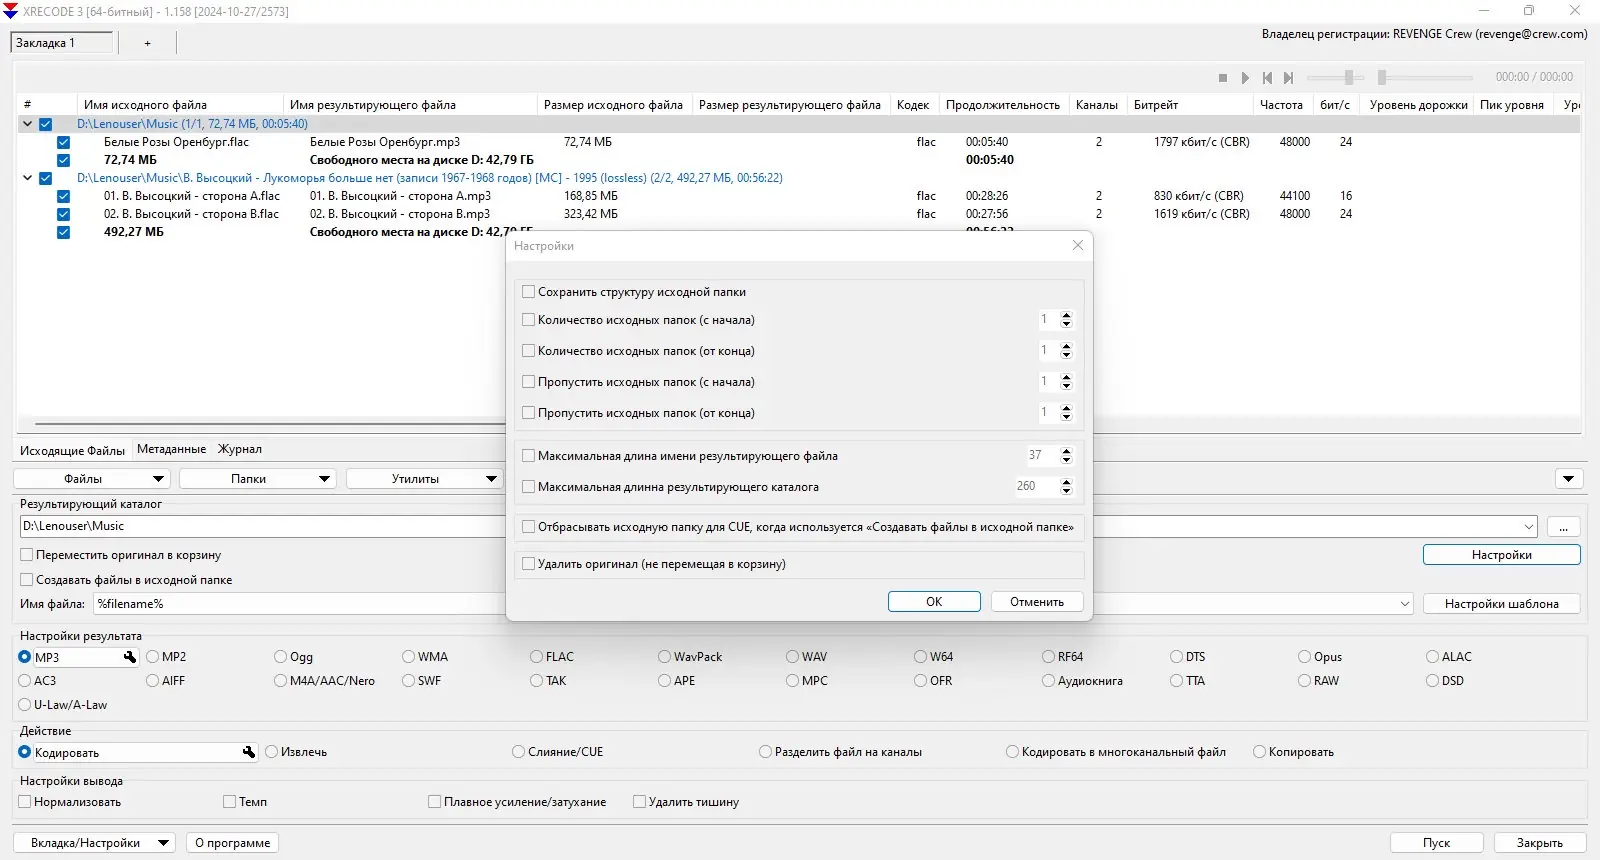
Task: Open Настройки шаблона
Action: click(x=1501, y=604)
